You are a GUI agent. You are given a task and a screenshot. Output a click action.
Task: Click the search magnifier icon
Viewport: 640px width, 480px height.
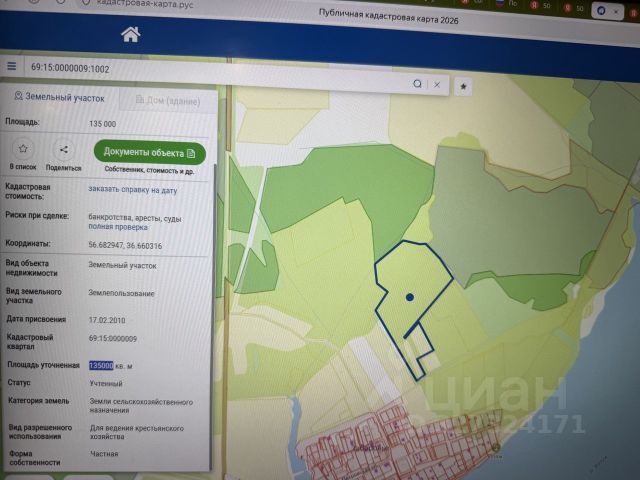point(417,84)
